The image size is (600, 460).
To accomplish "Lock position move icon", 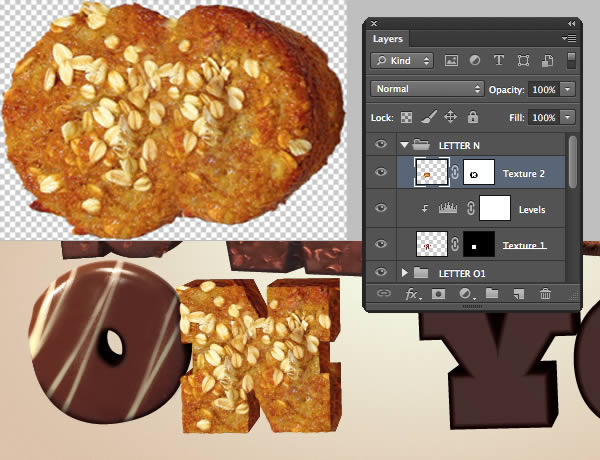I will [450, 117].
